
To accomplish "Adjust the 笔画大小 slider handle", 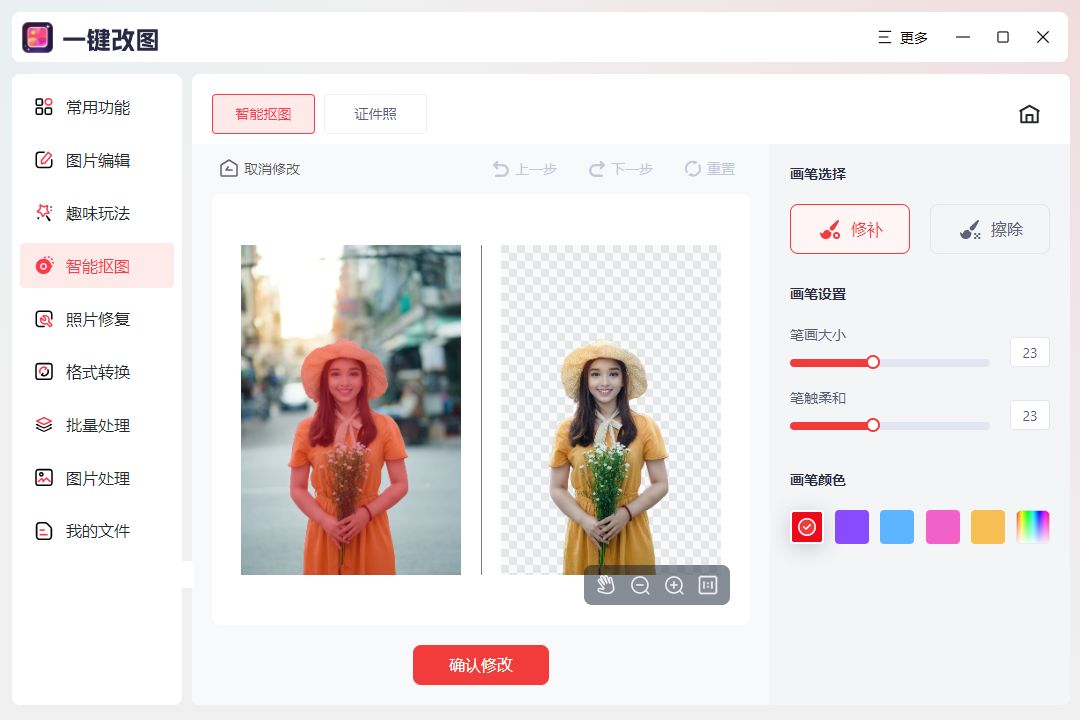I will [873, 362].
